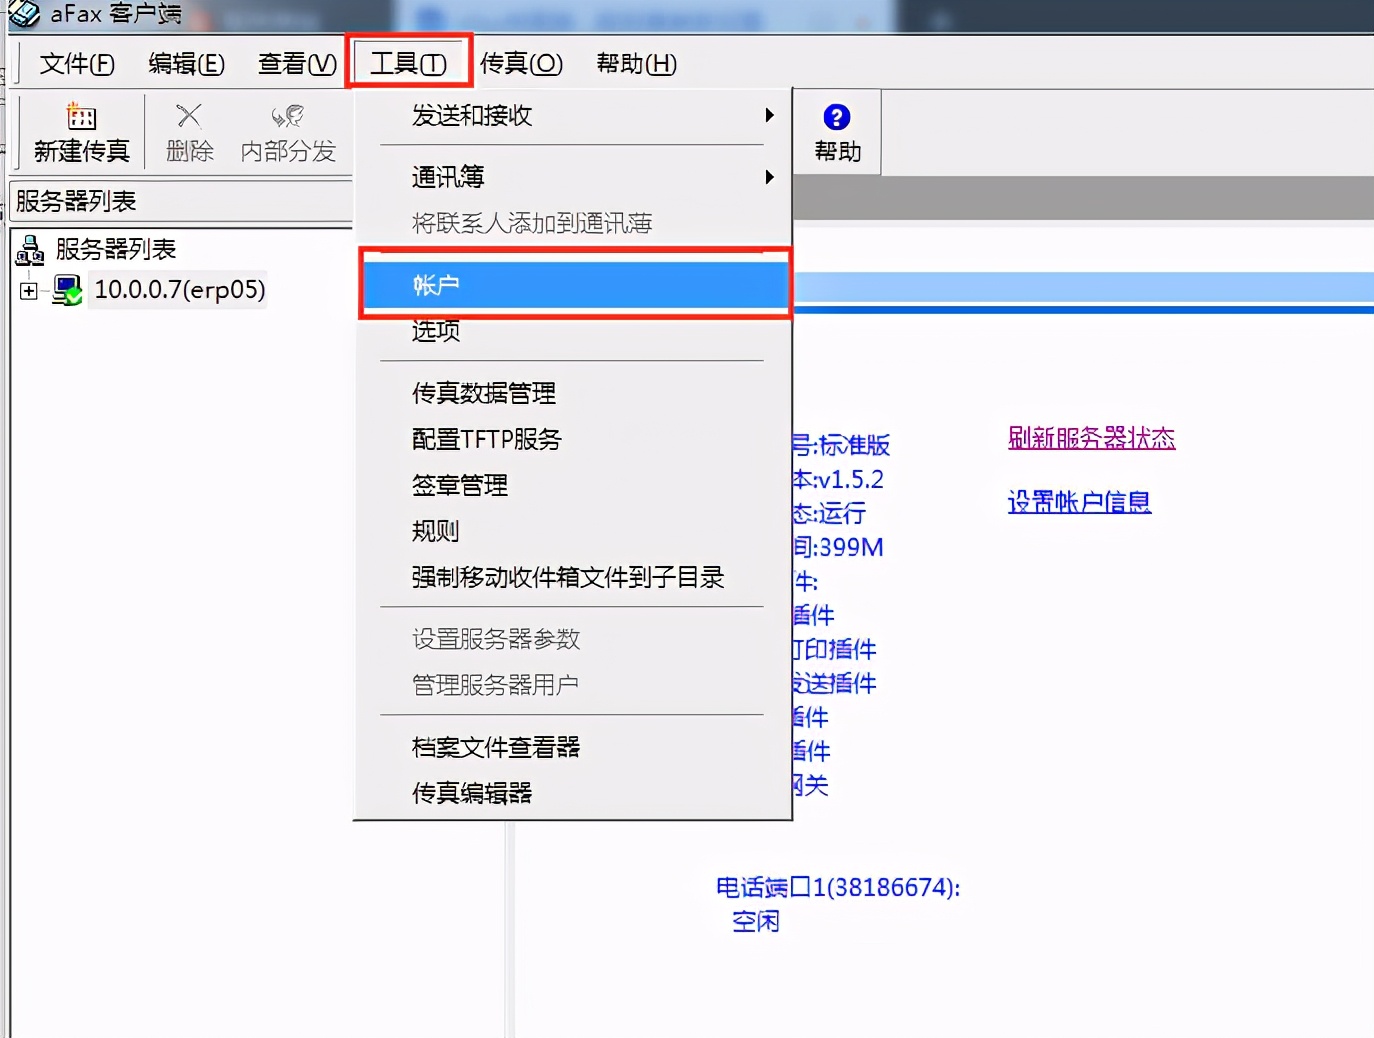Open the 通讯簿 submenu arrow
Image resolution: width=1374 pixels, height=1038 pixels.
769,177
